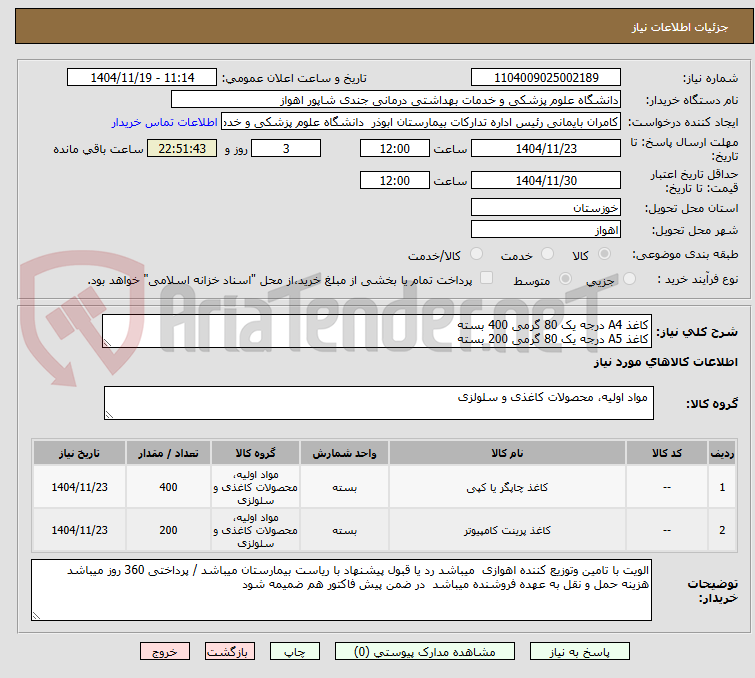Image resolution: width=755 pixels, height=678 pixels.
Task: Click the شرح کلی نیاز description text area
Action: click(x=377, y=331)
